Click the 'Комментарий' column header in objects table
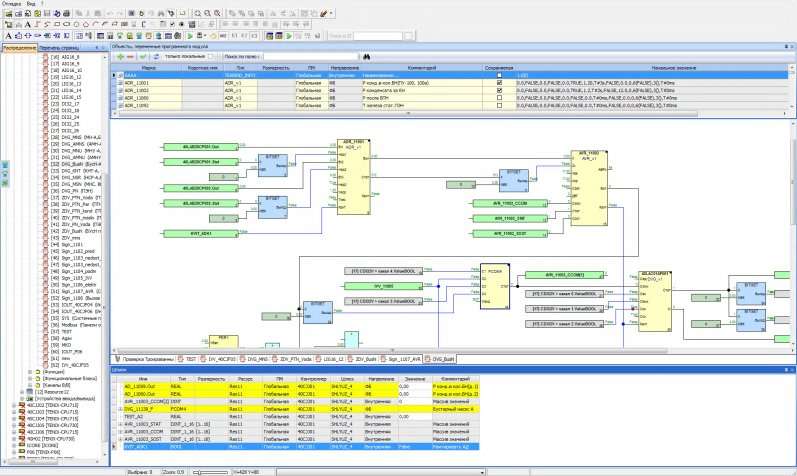The height and width of the screenshot is (476, 797). click(x=421, y=68)
